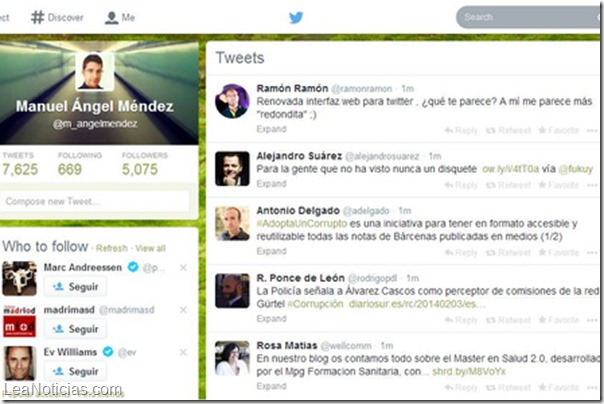
Task: Open the Me profile tab
Action: tap(120, 17)
